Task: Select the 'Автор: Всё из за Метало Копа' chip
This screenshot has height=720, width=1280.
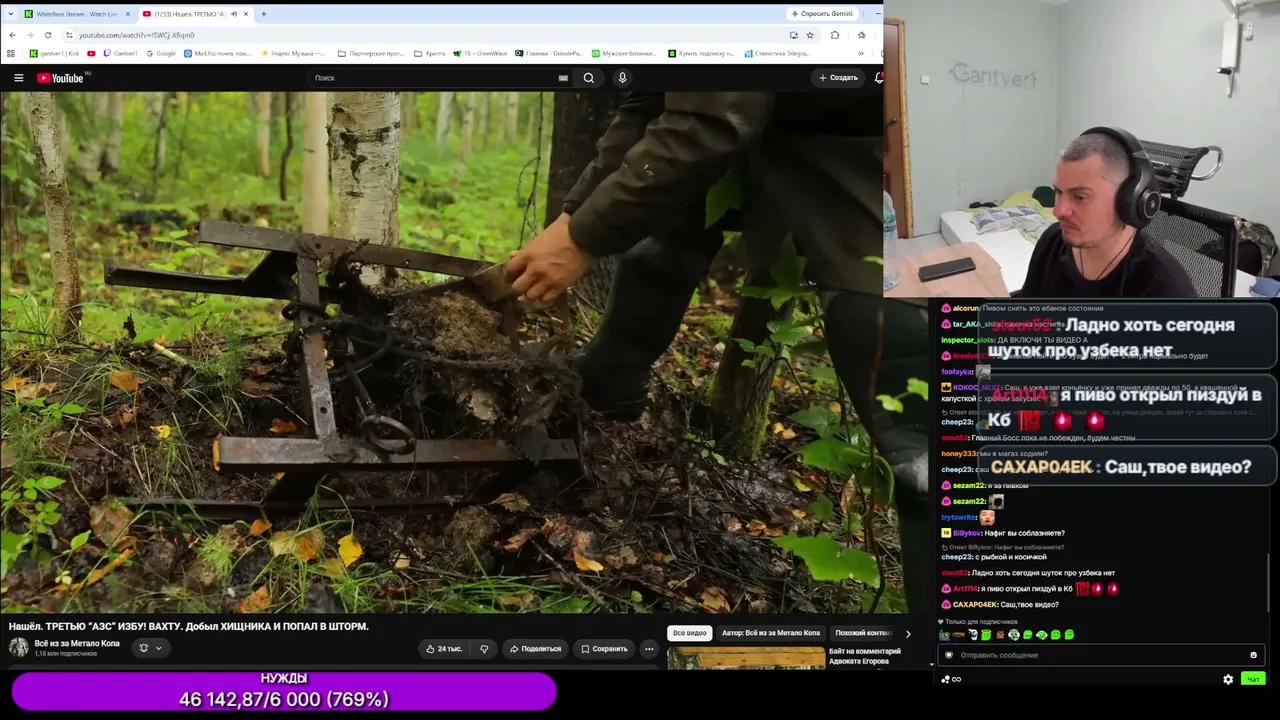Action: [771, 633]
